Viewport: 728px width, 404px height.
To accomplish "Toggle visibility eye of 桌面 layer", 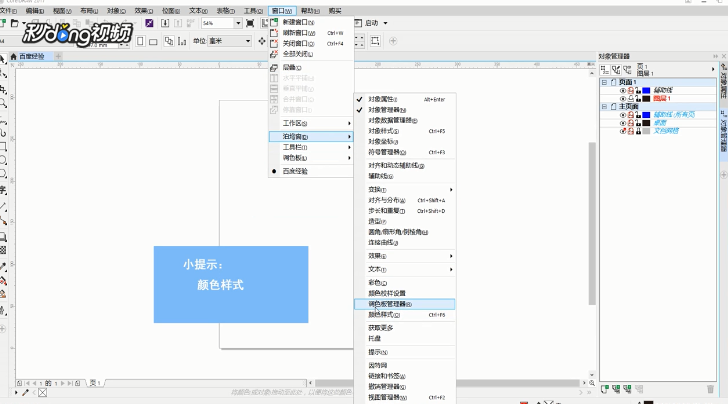I will 623,123.
